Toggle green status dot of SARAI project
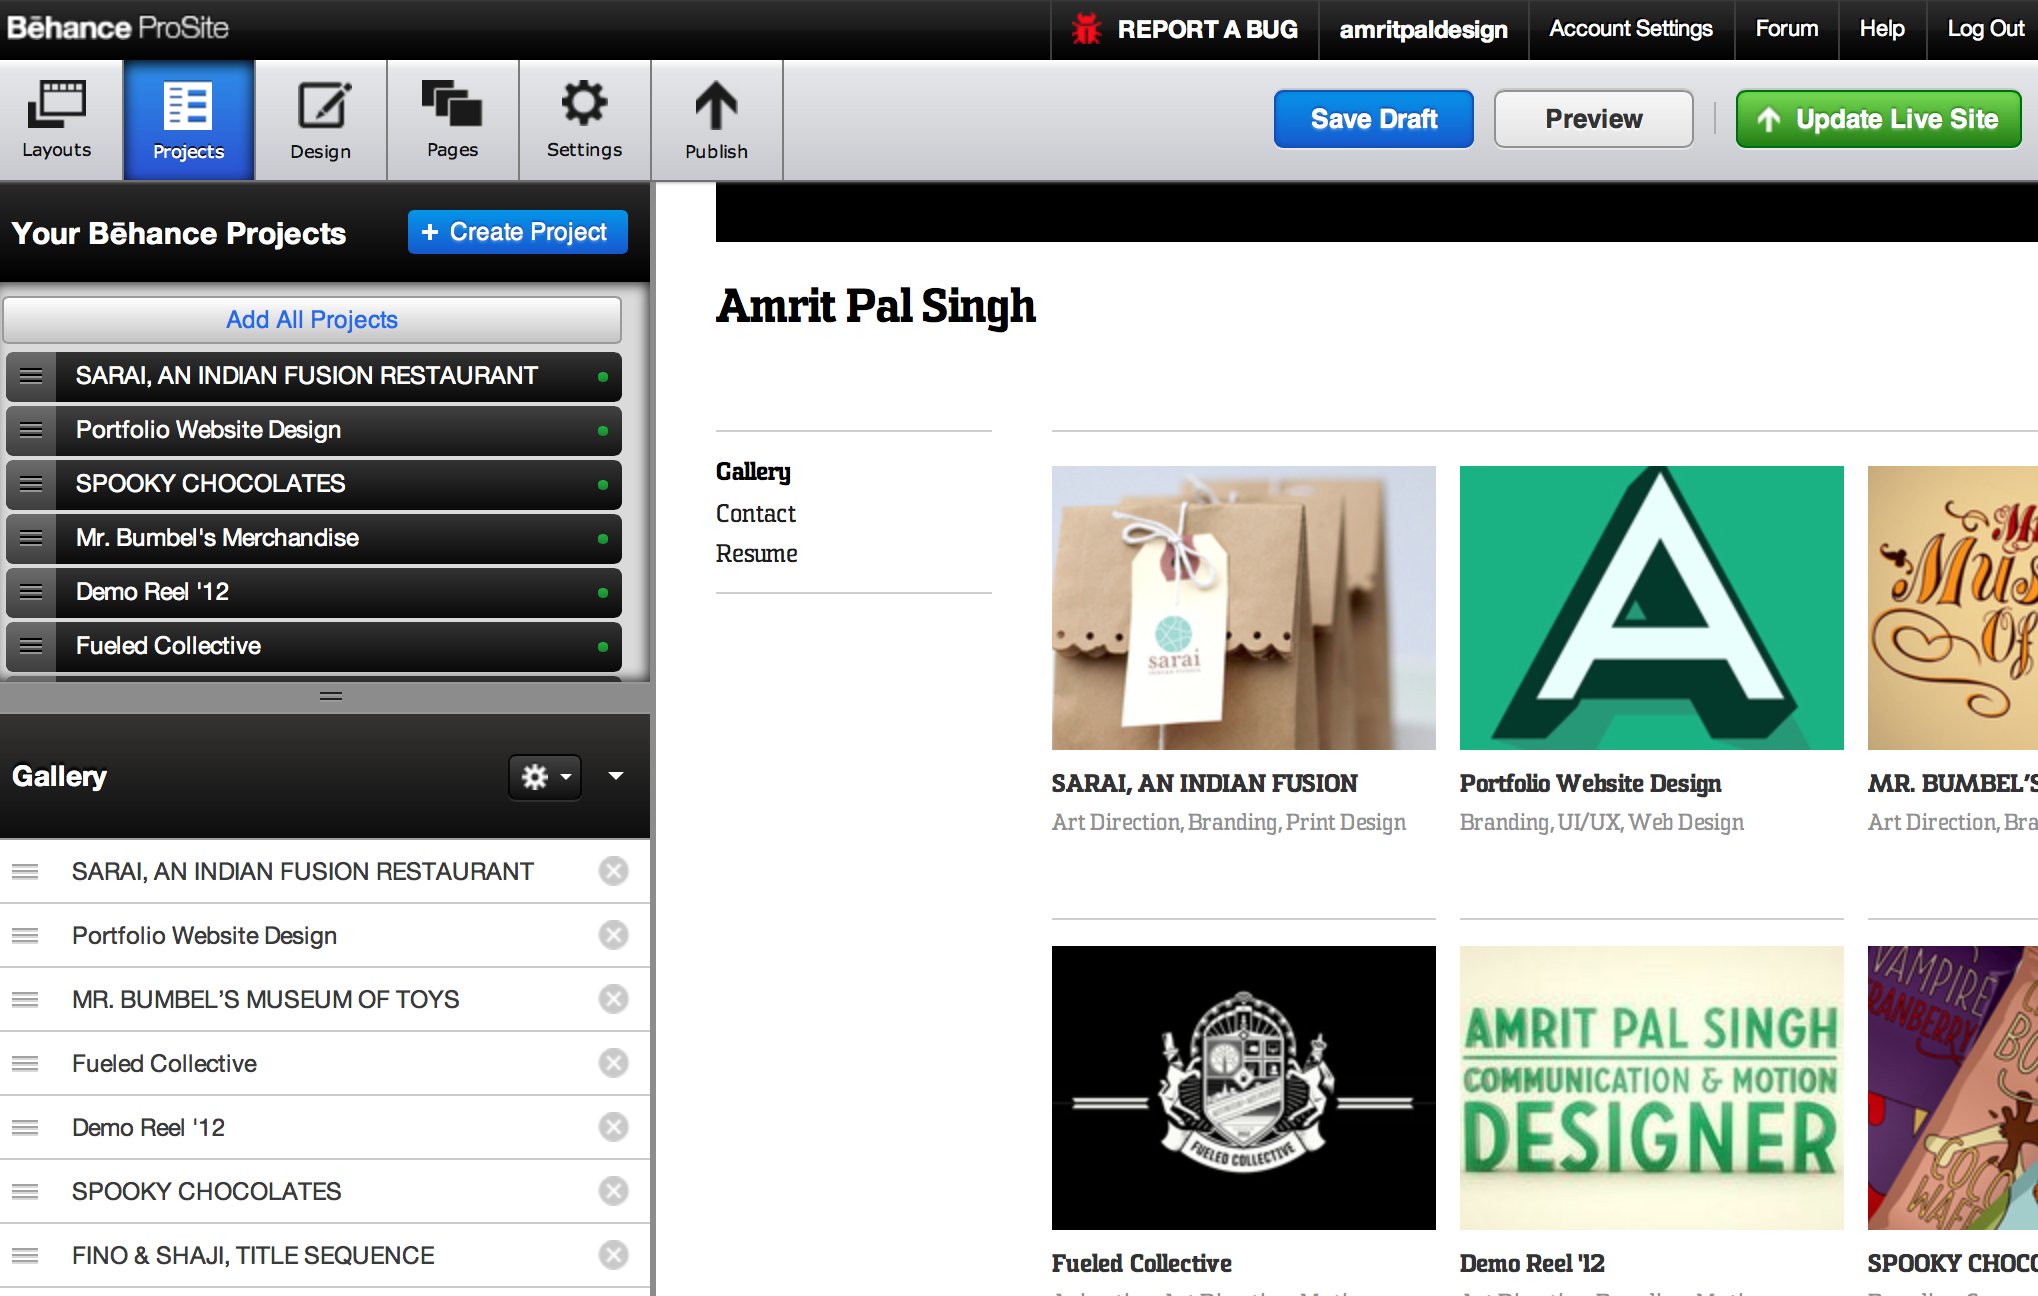Screen dimensions: 2038x1296 pyautogui.click(x=603, y=377)
